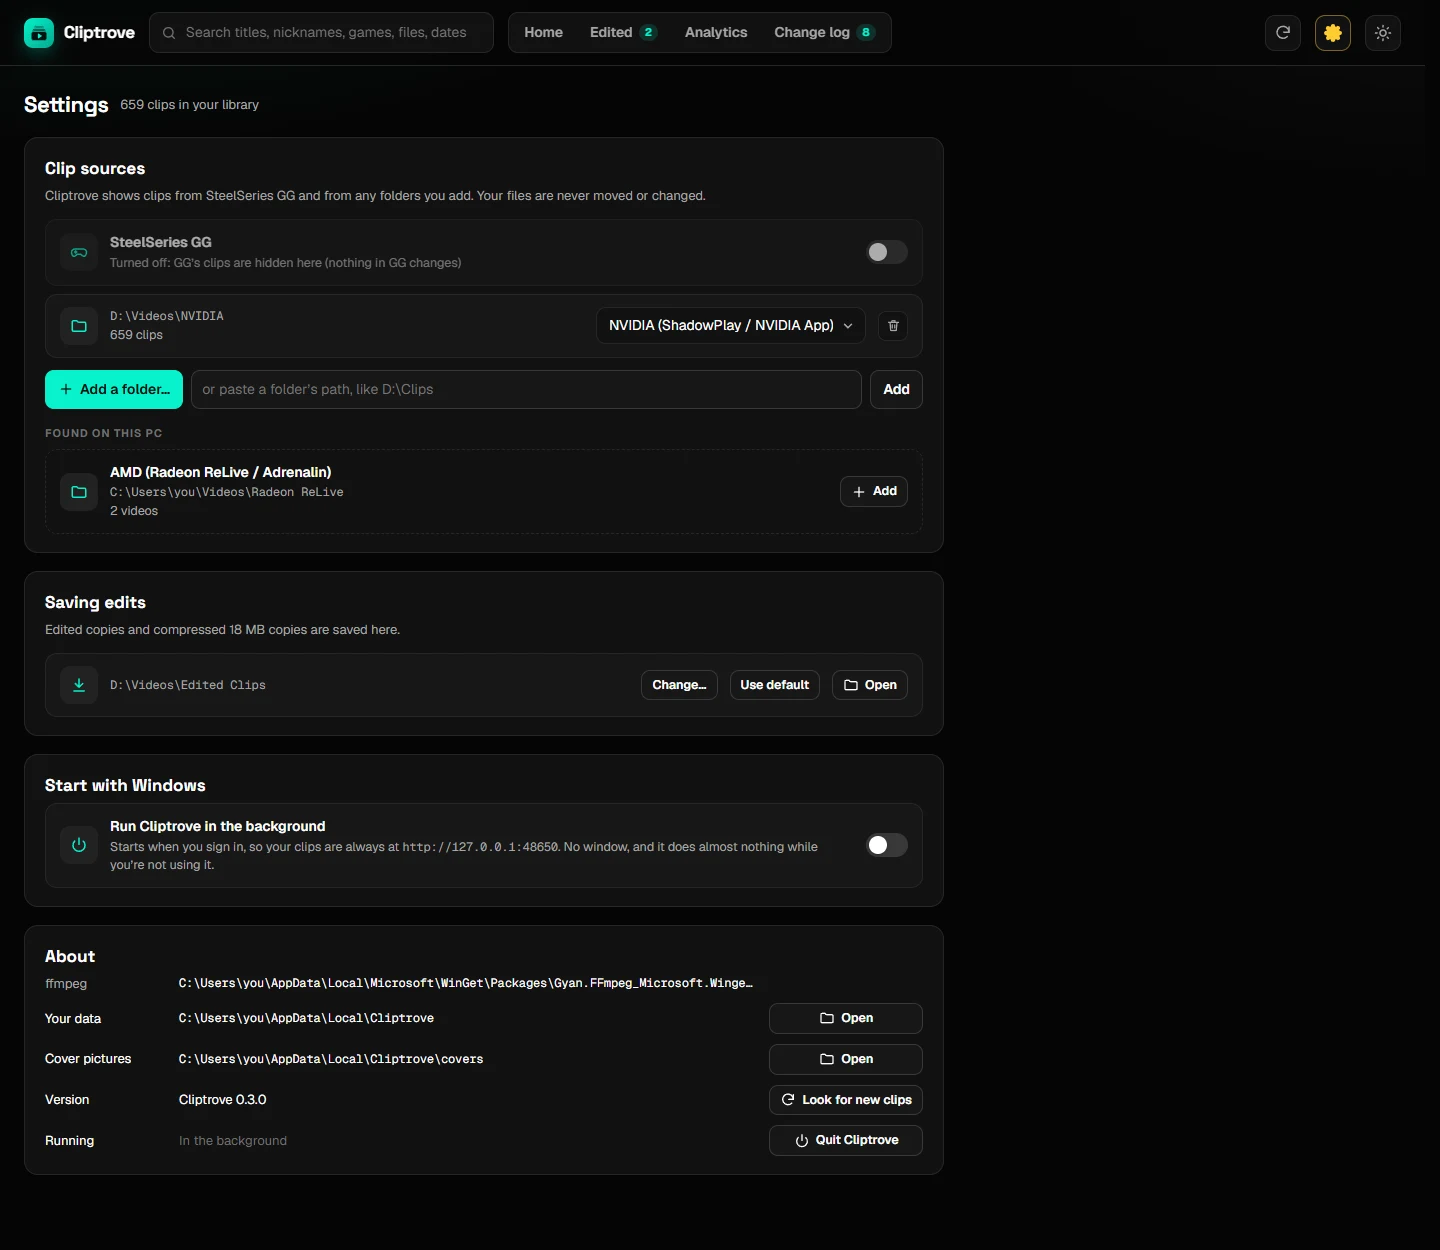Screen dimensions: 1440x1250
Task: Click the download icon beside Edited Clips path
Action: pyautogui.click(x=79, y=685)
